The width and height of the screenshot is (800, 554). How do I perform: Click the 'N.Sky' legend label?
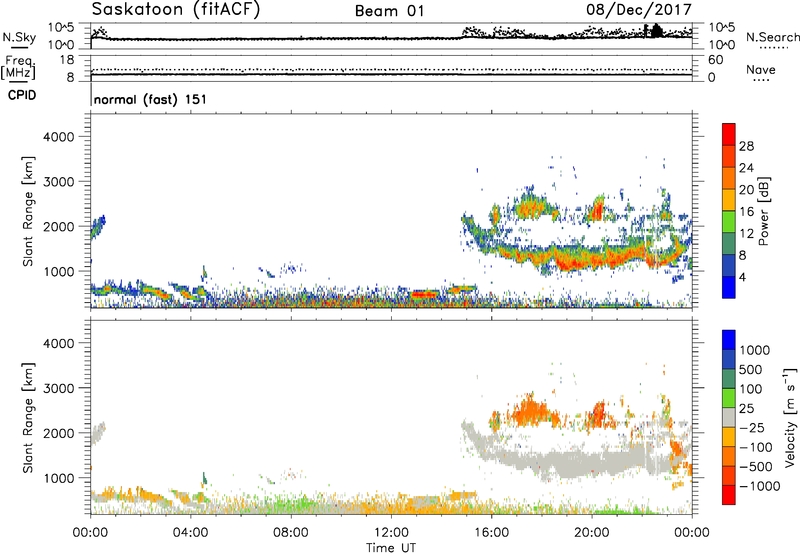(x=19, y=37)
